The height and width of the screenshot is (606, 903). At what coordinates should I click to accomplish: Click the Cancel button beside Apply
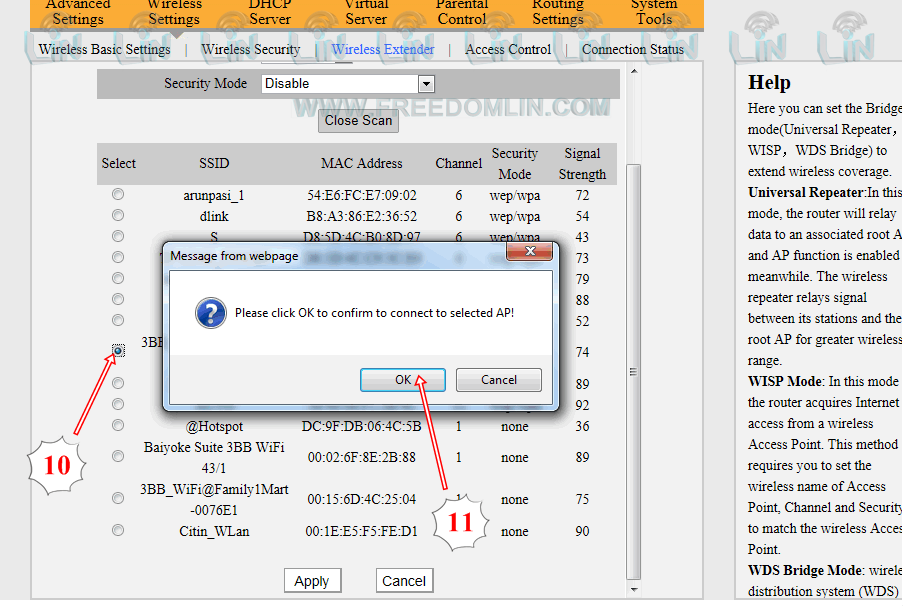coord(404,581)
